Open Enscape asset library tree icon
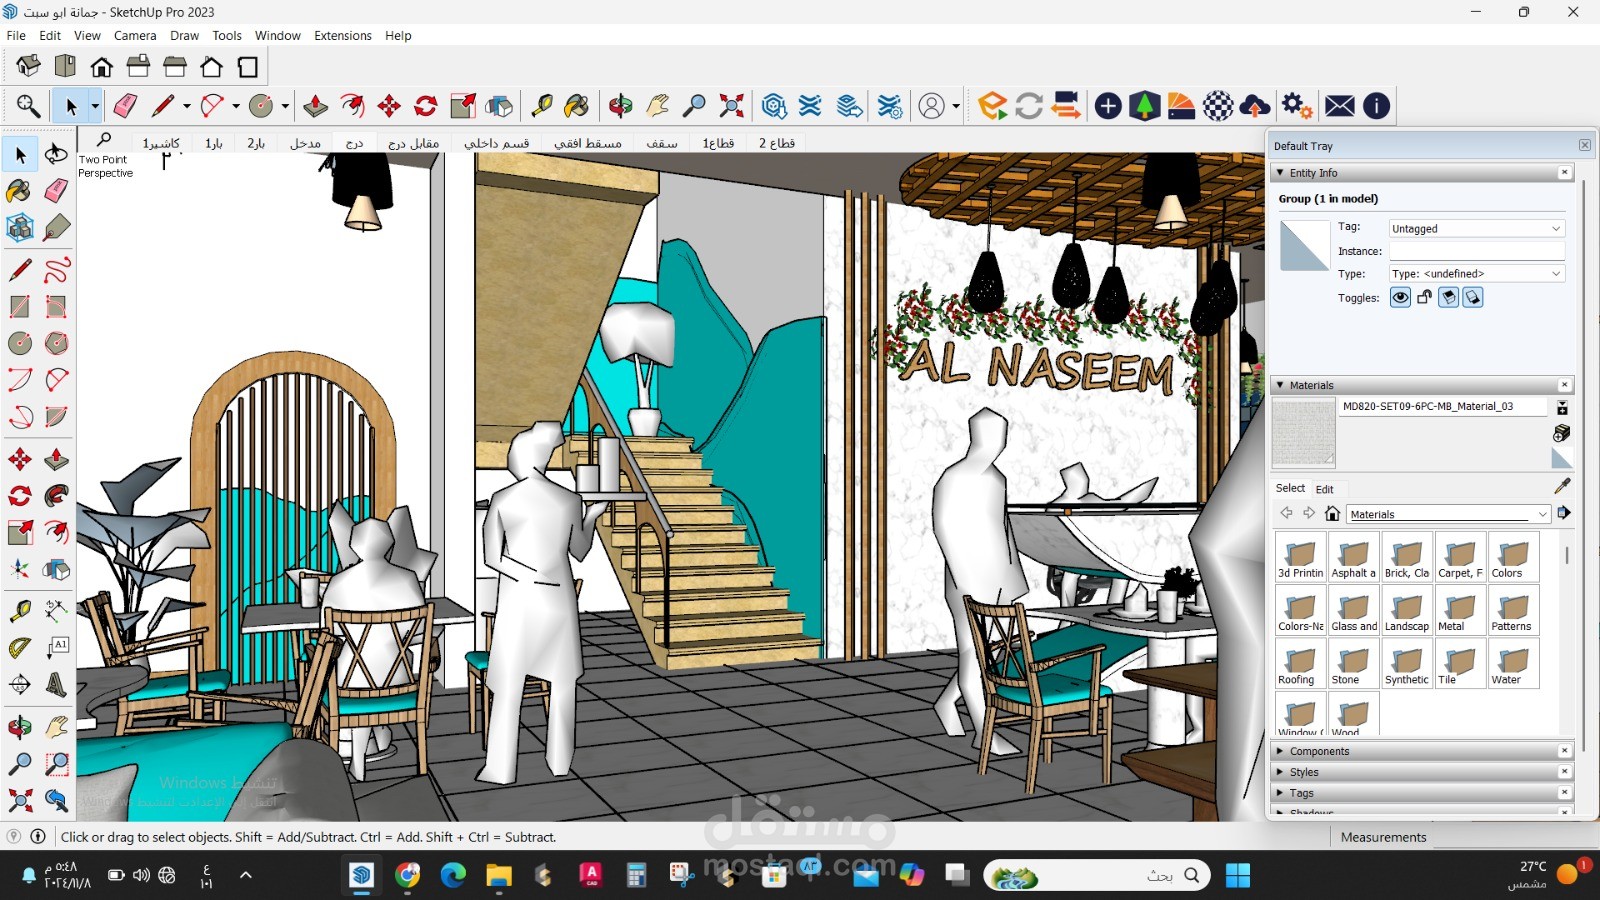The image size is (1600, 900). pos(1144,105)
